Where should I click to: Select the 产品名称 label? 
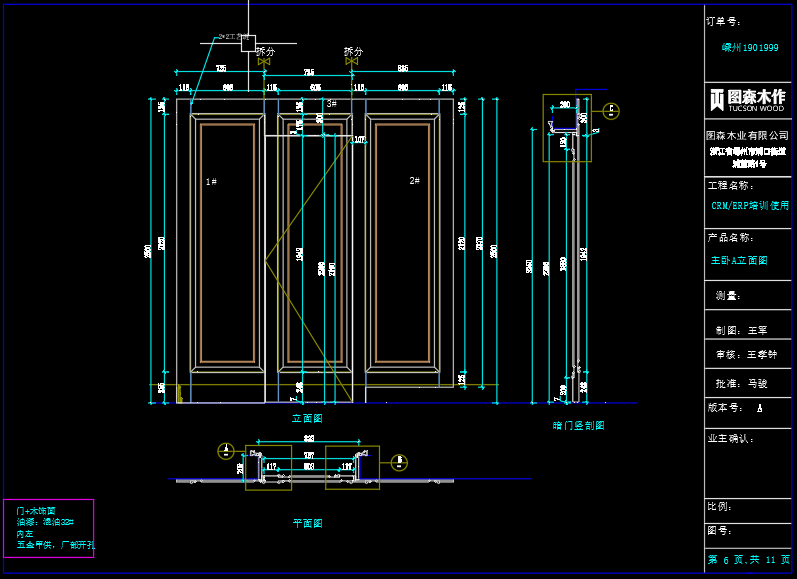(730, 237)
